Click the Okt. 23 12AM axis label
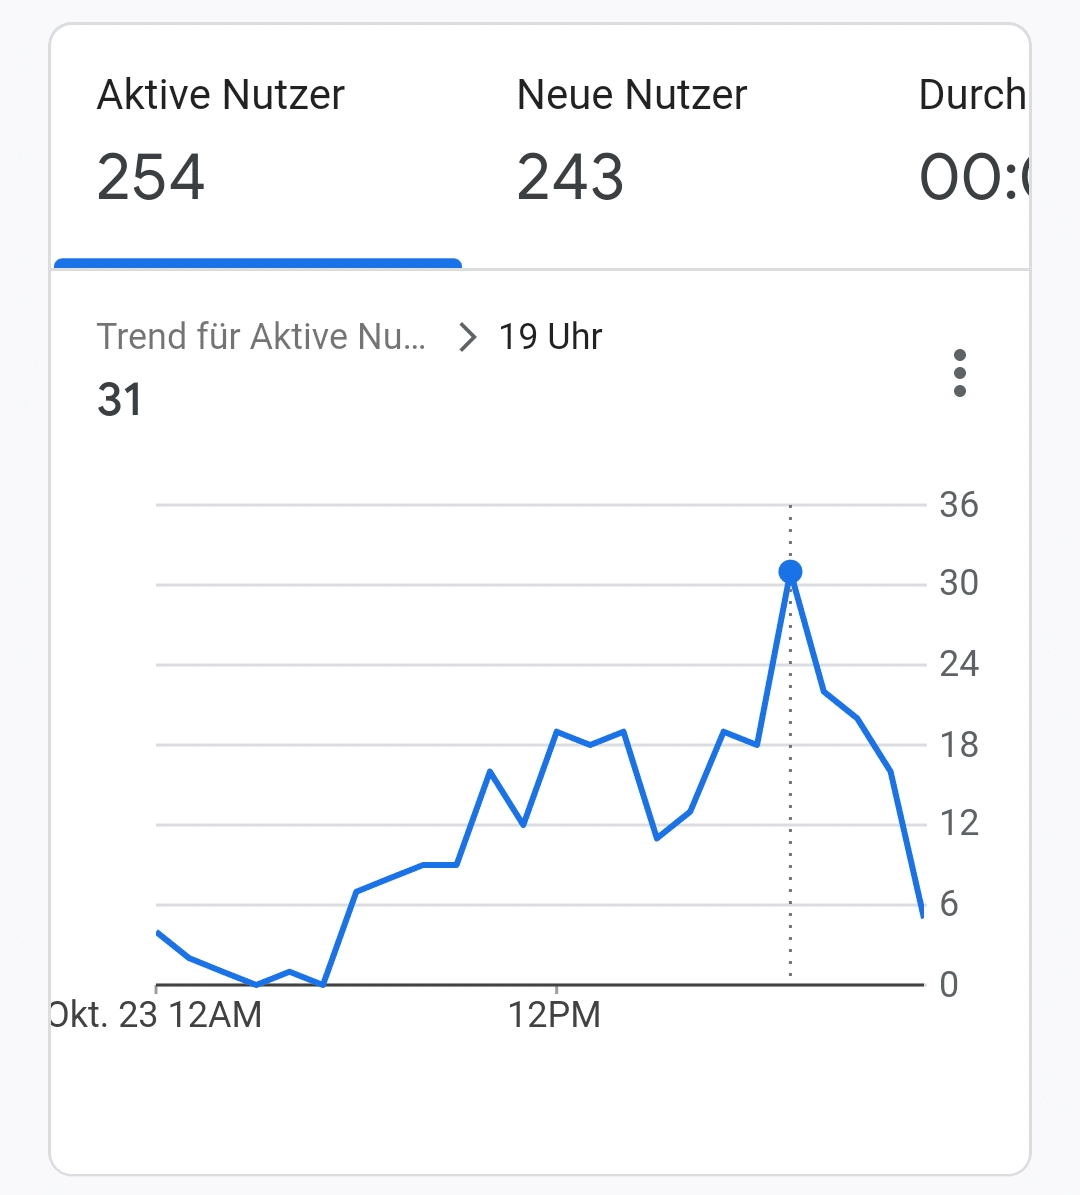The height and width of the screenshot is (1195, 1080). (158, 1015)
